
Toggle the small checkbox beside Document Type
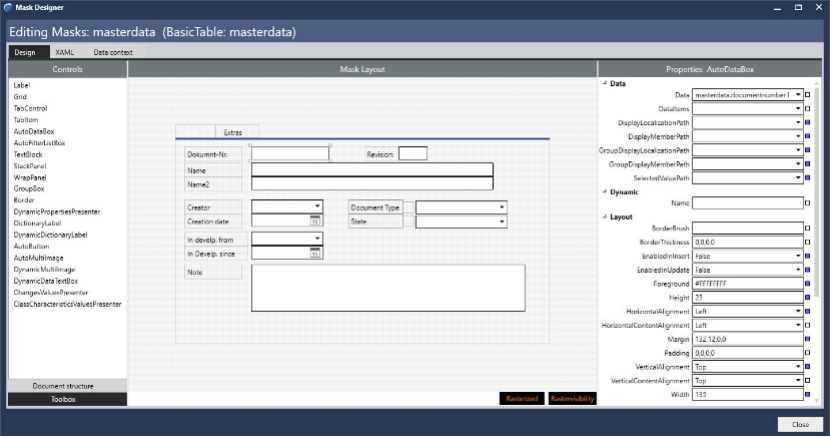point(409,208)
